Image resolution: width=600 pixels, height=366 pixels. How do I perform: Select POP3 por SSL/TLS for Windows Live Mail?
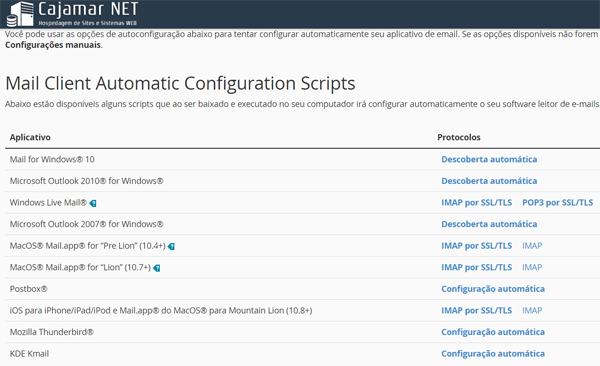[558, 203]
